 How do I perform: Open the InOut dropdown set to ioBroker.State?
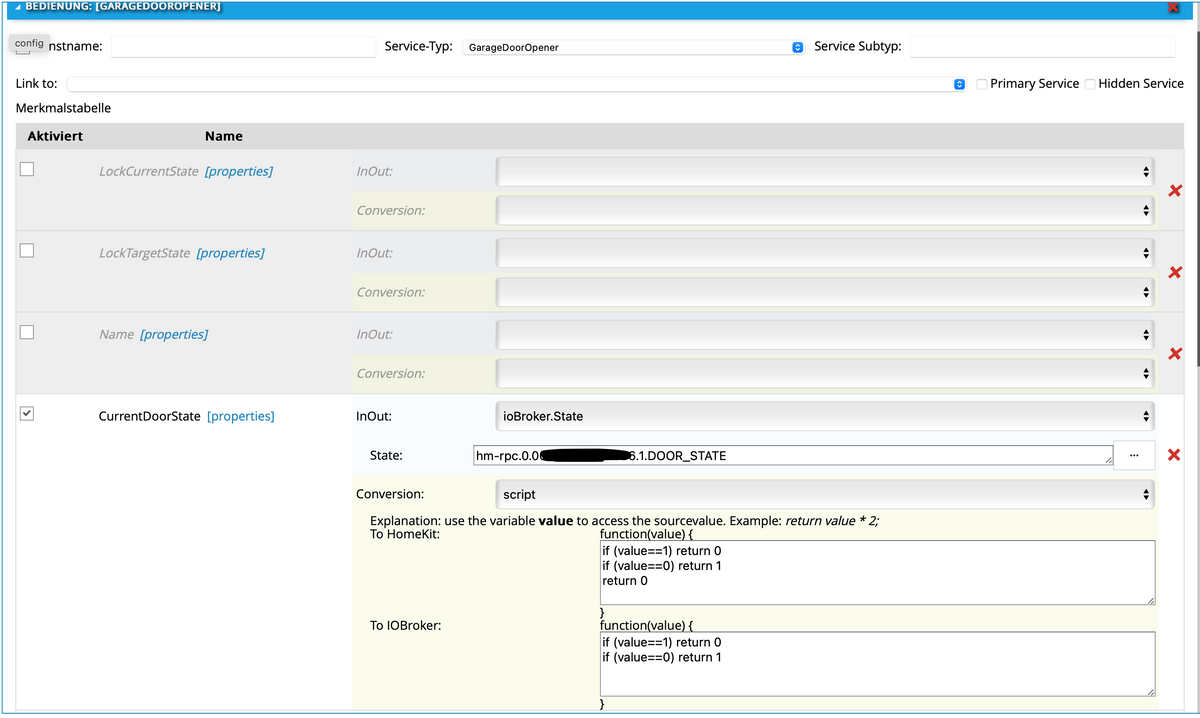pos(826,416)
